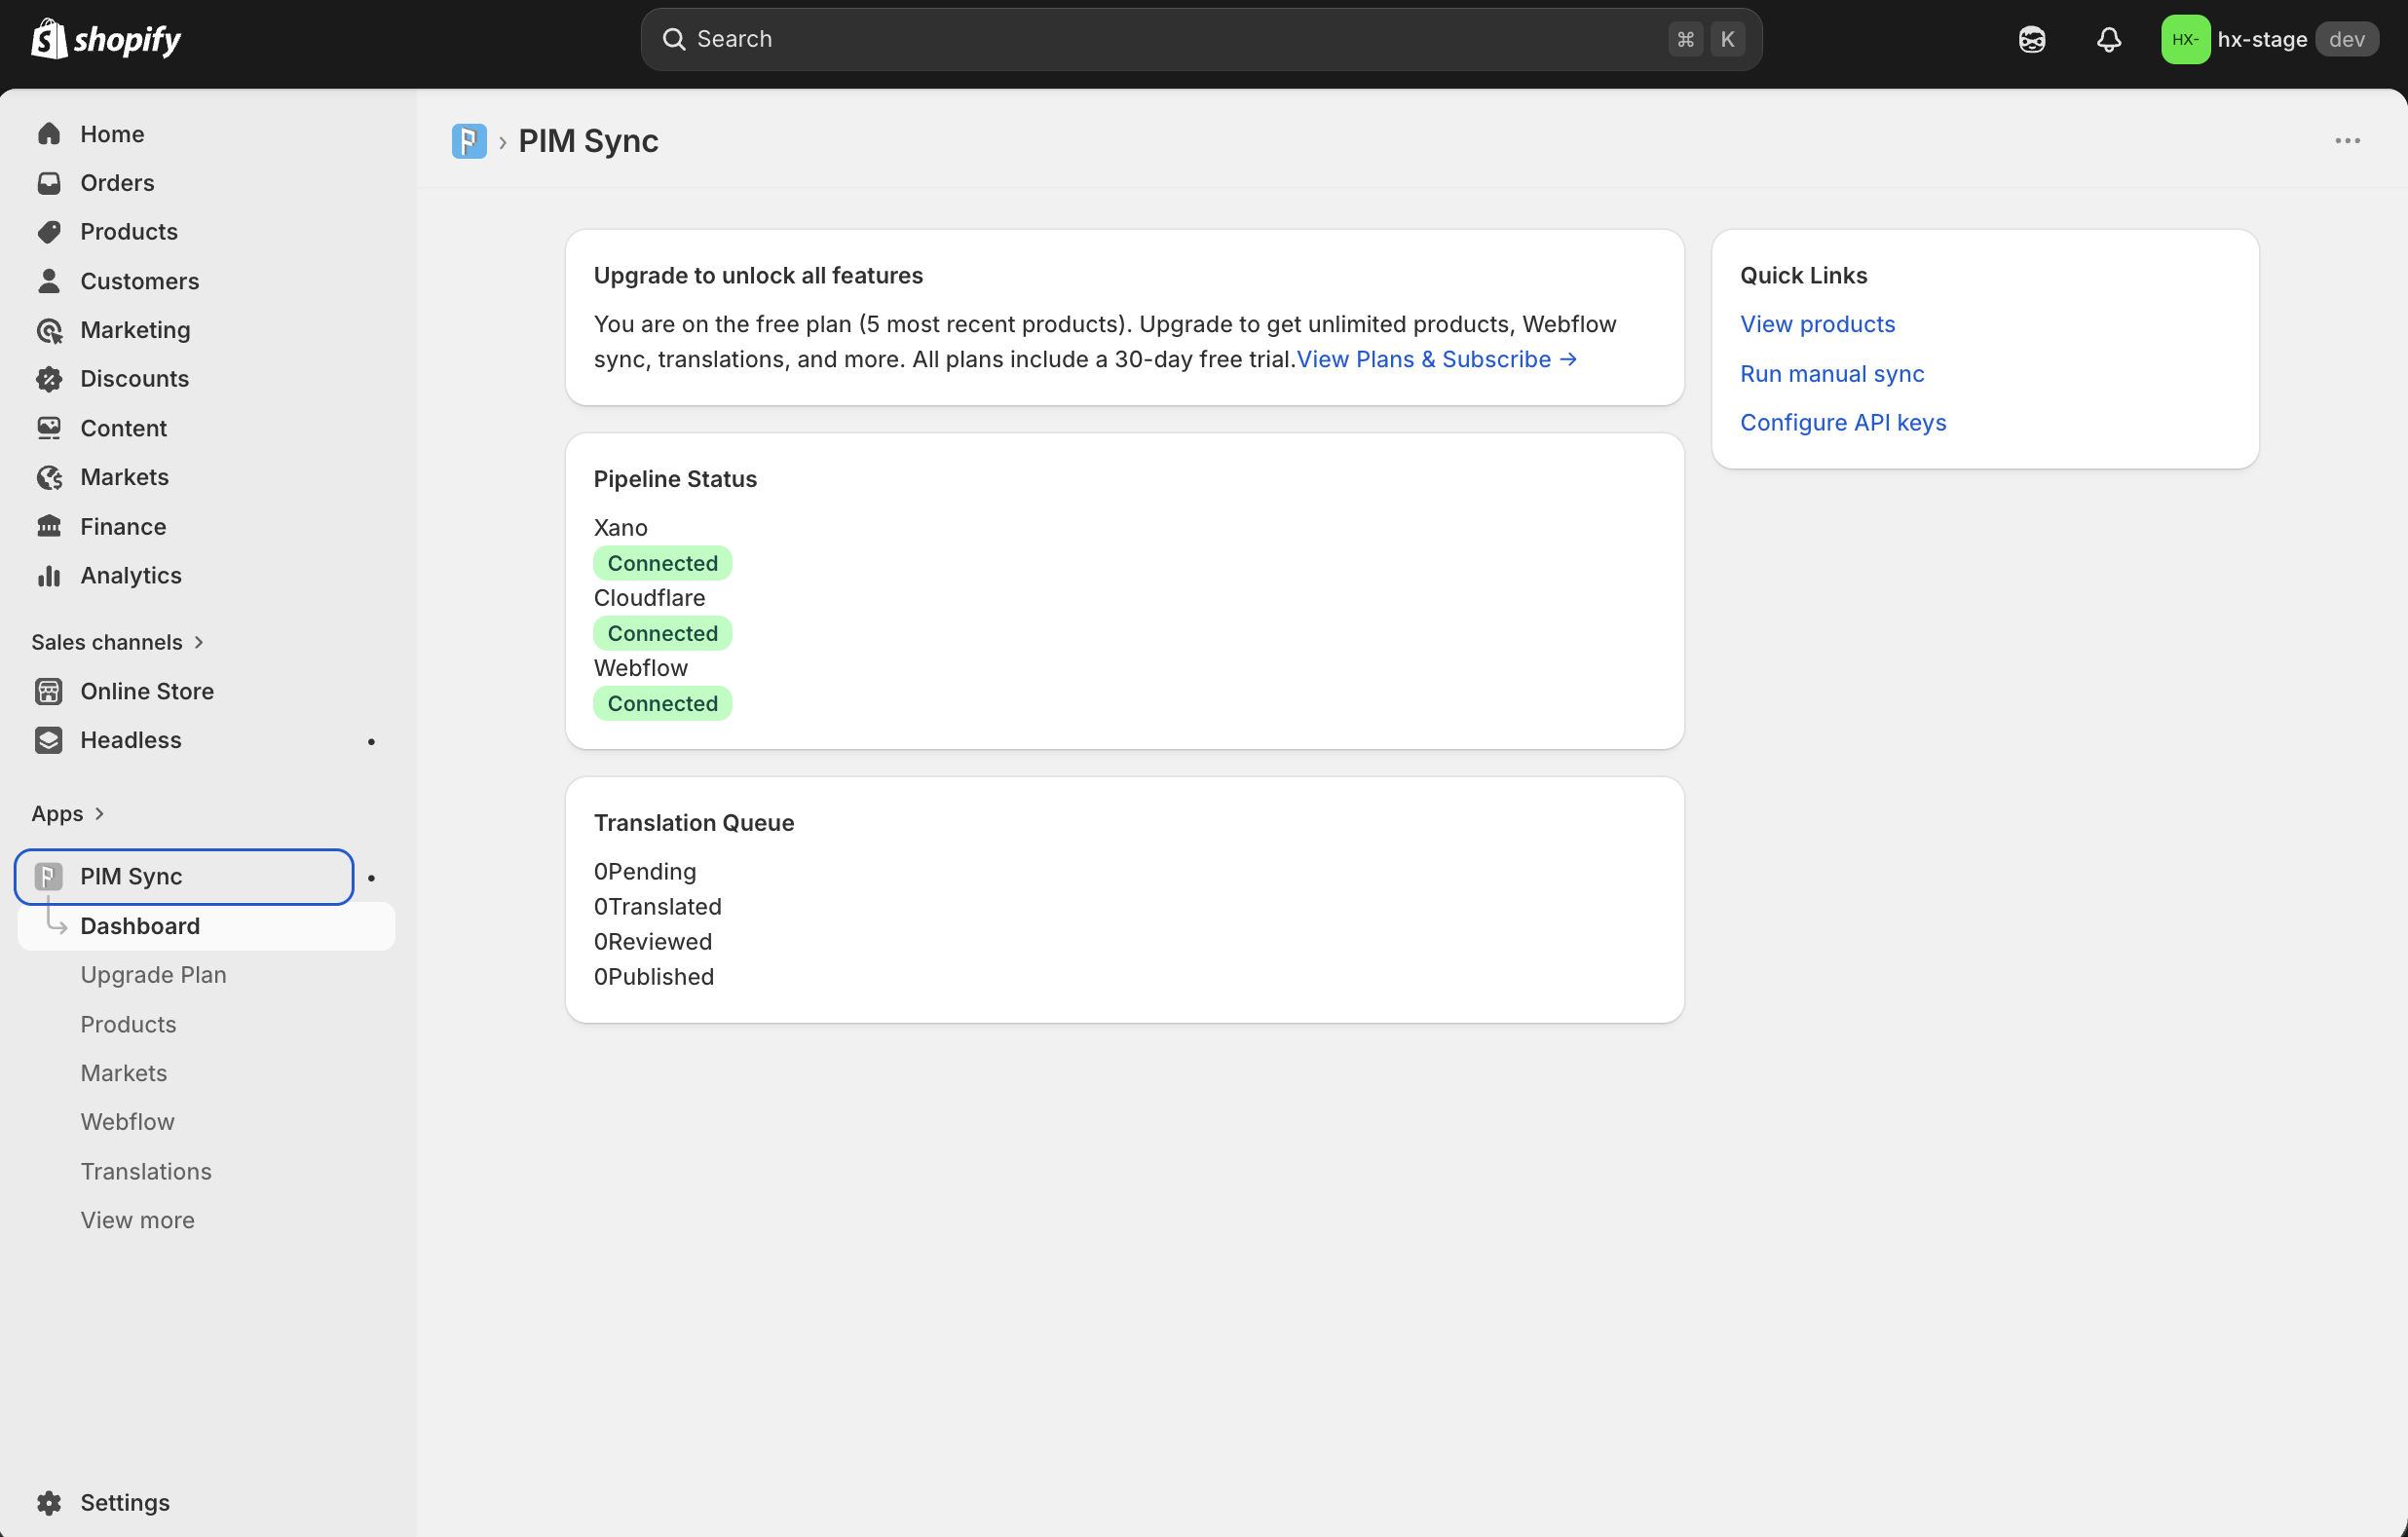Click the PIM Sync breadcrumb app icon
2408x1537 pixels.
[469, 141]
